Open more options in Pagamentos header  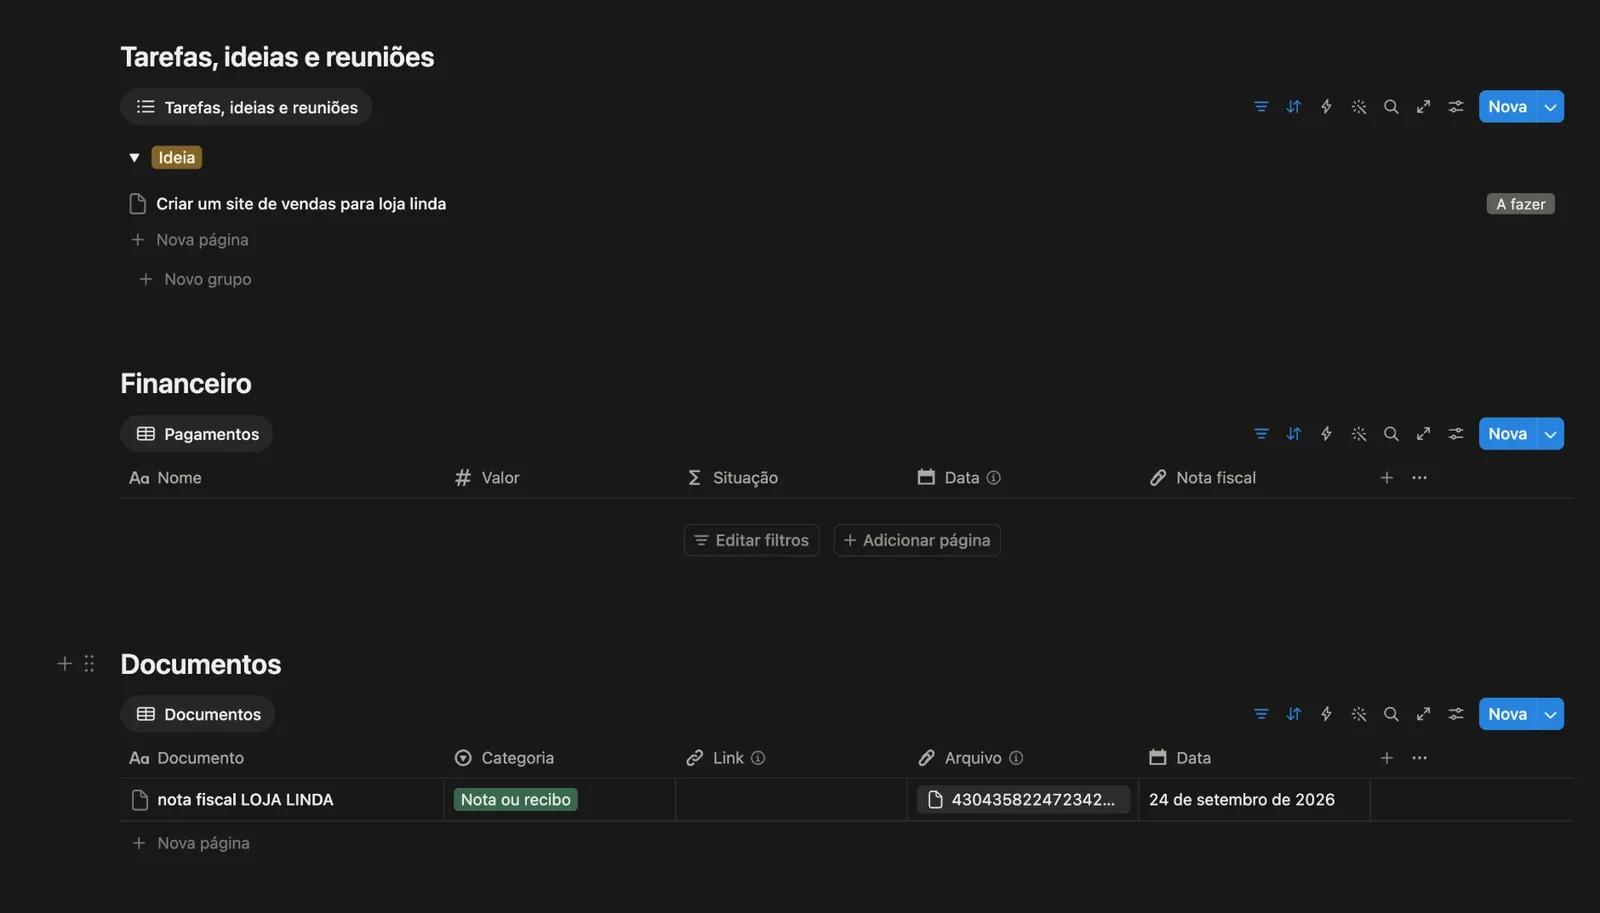point(1419,478)
